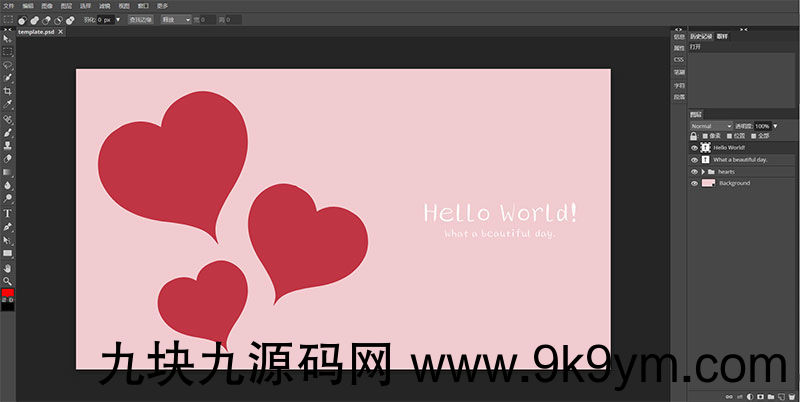Choose the replace-selection mode icon
800x402 pixels.
pyautogui.click(x=22, y=20)
